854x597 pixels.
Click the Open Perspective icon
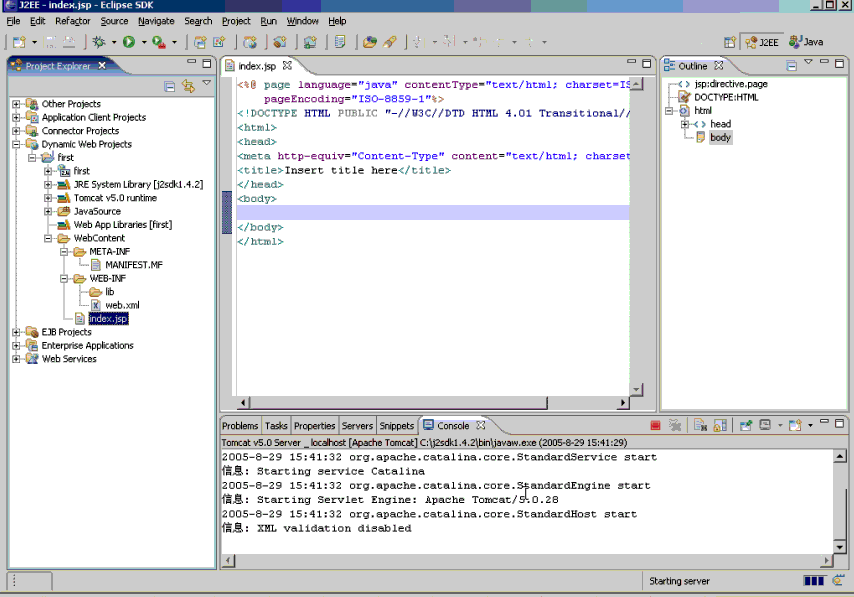pos(729,42)
